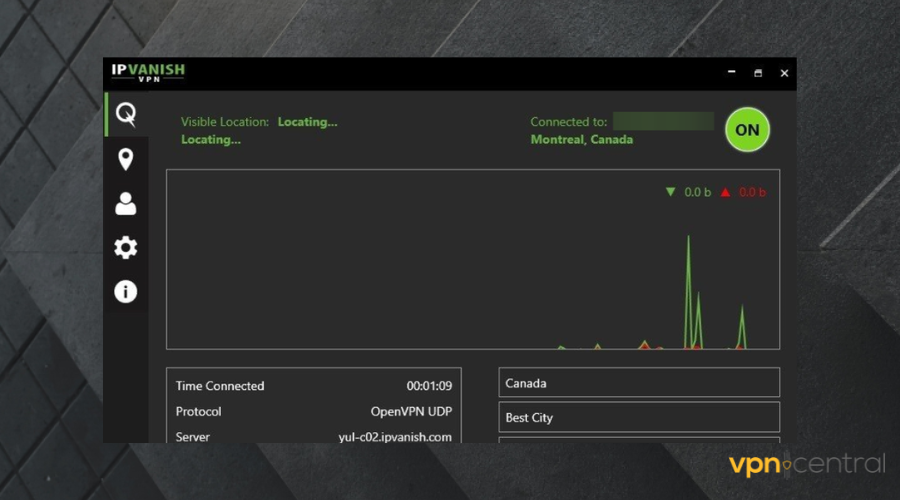Click the 'OpenVPN UDP' protocol value
Screen dimensions: 900x500
coord(411,412)
